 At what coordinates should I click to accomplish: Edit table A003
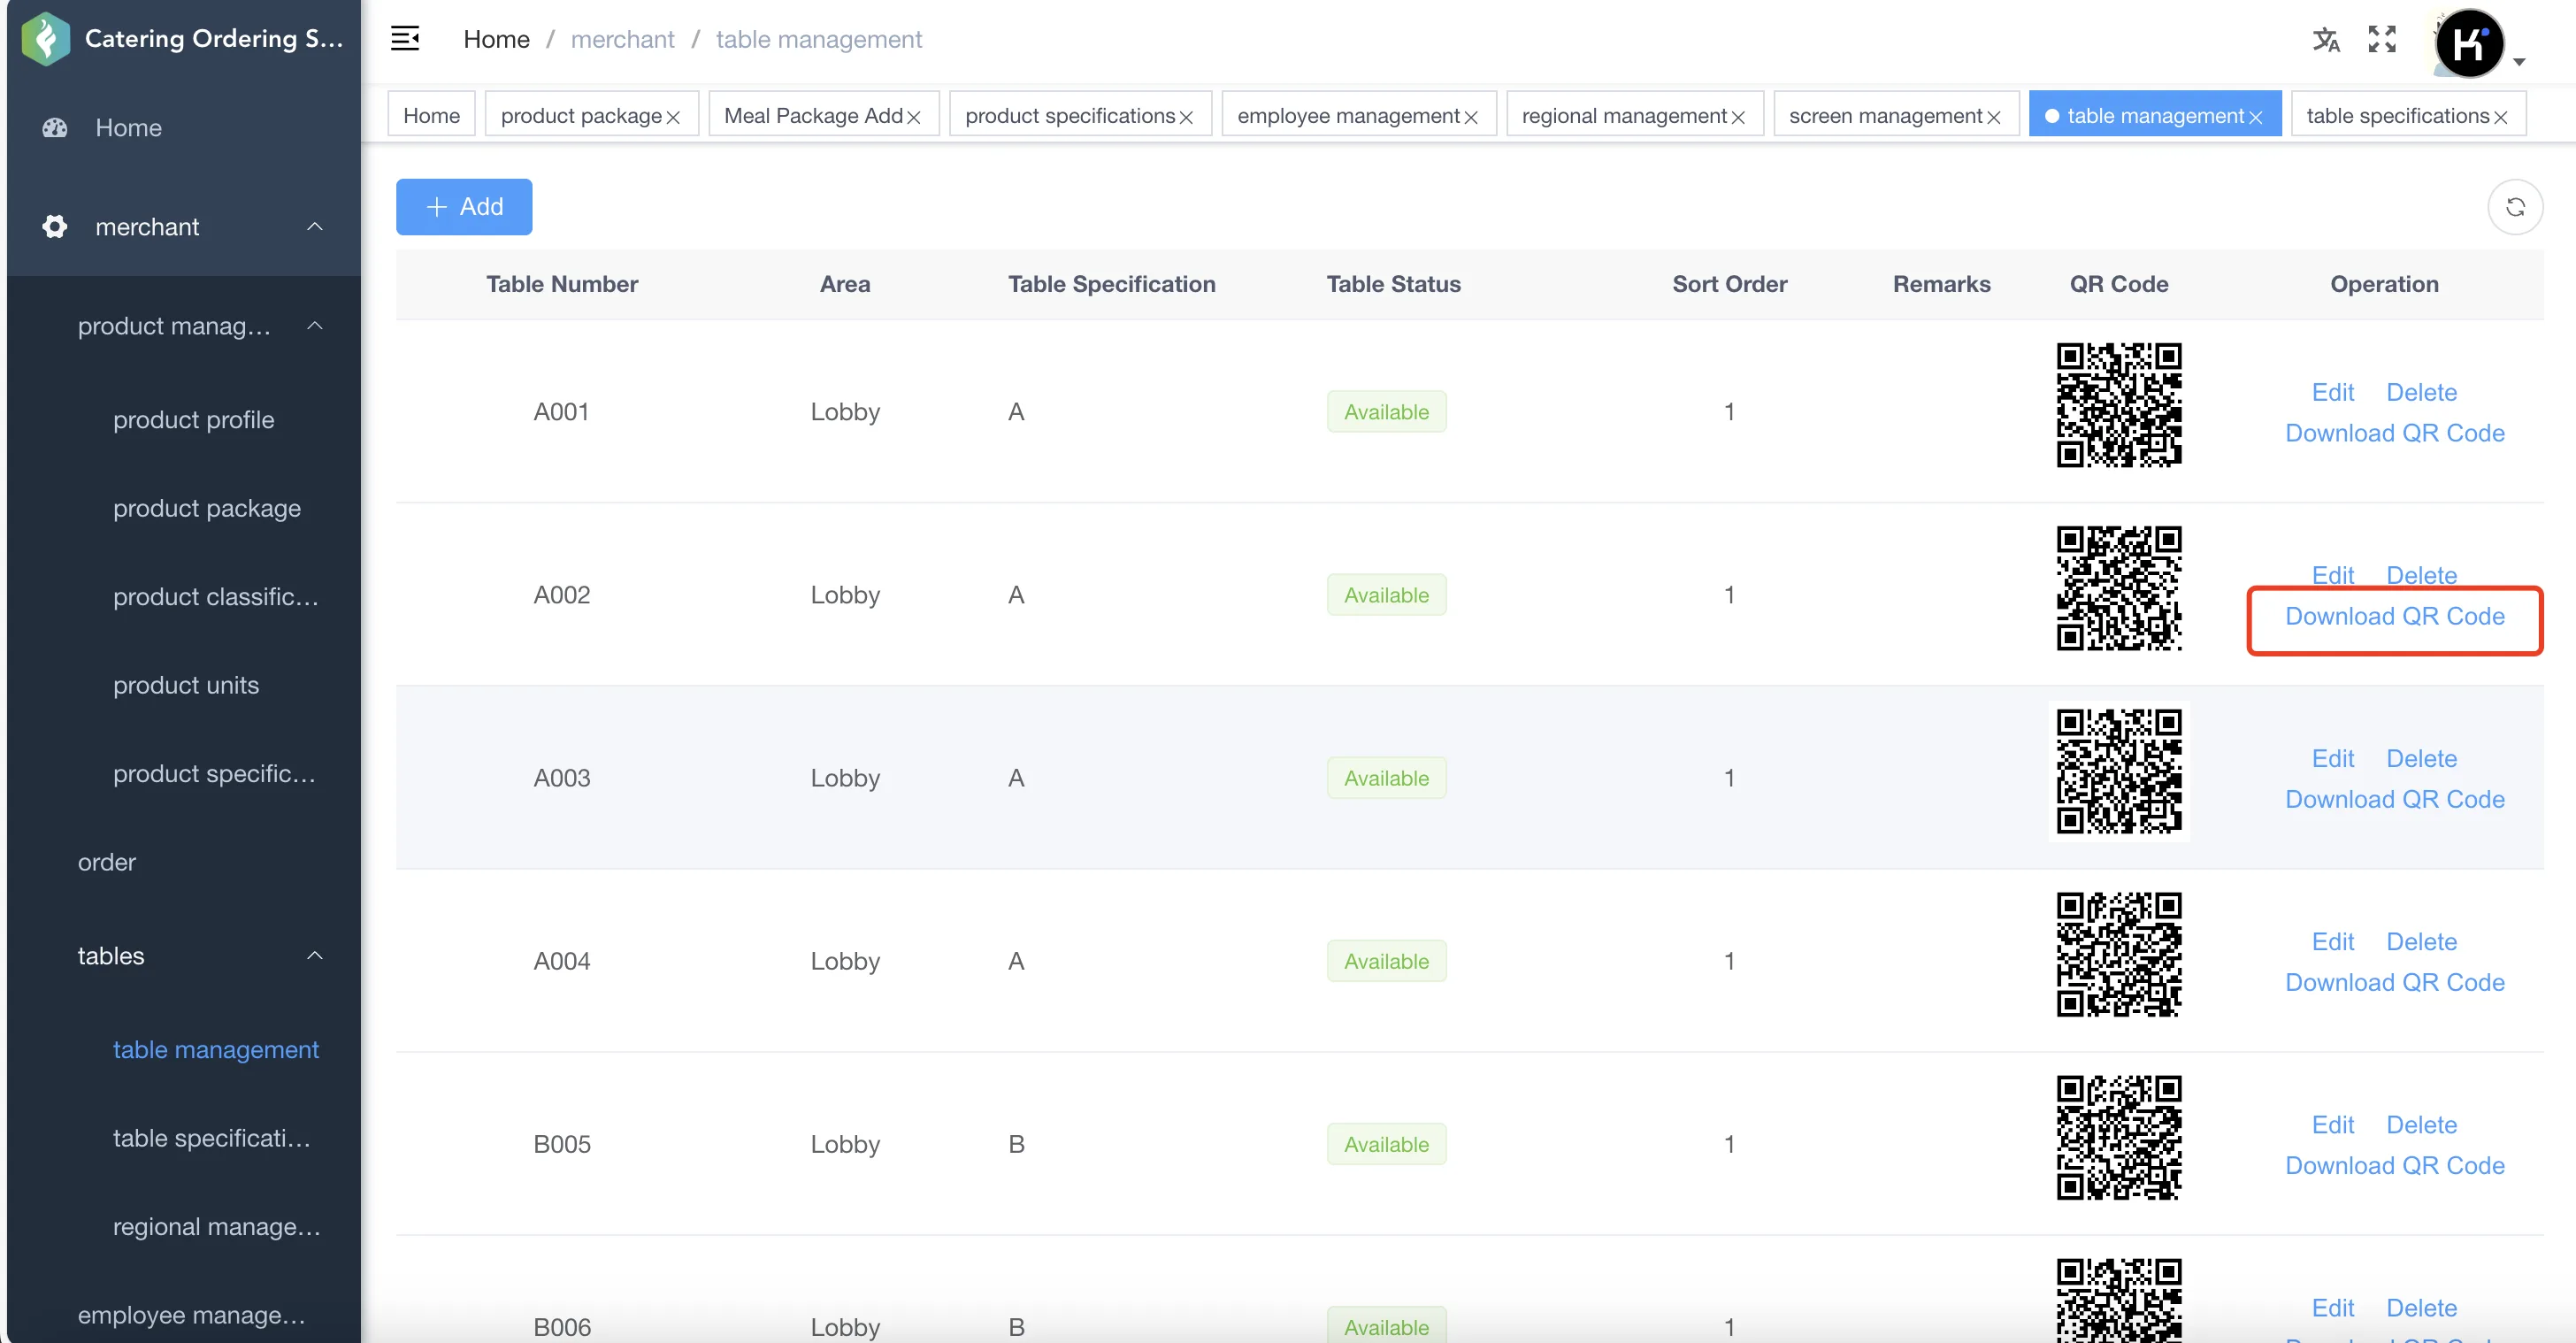[x=2332, y=758]
